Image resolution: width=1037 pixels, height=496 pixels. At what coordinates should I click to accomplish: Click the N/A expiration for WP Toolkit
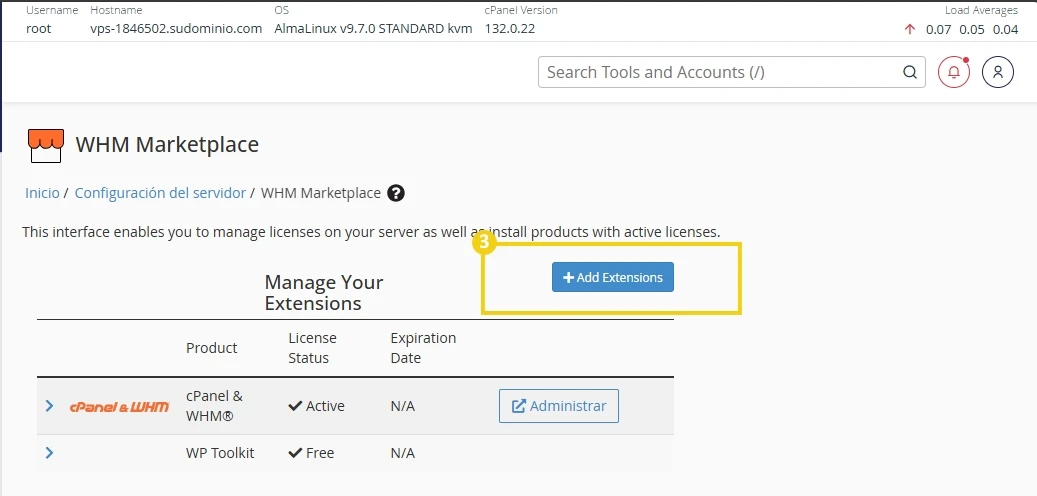(403, 453)
